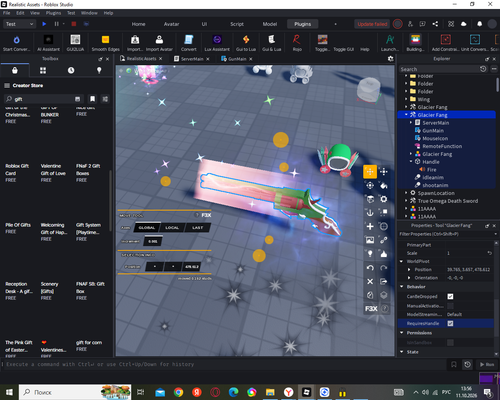500x400 pixels.
Task: Expand the ServerMain script node
Action: pos(411,123)
